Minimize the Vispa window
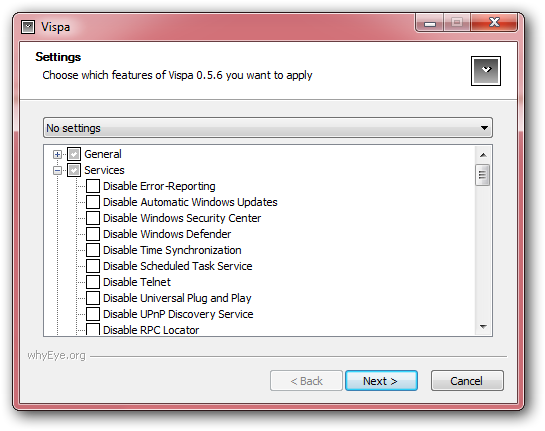Viewport: 545px width, 431px height. point(430,23)
